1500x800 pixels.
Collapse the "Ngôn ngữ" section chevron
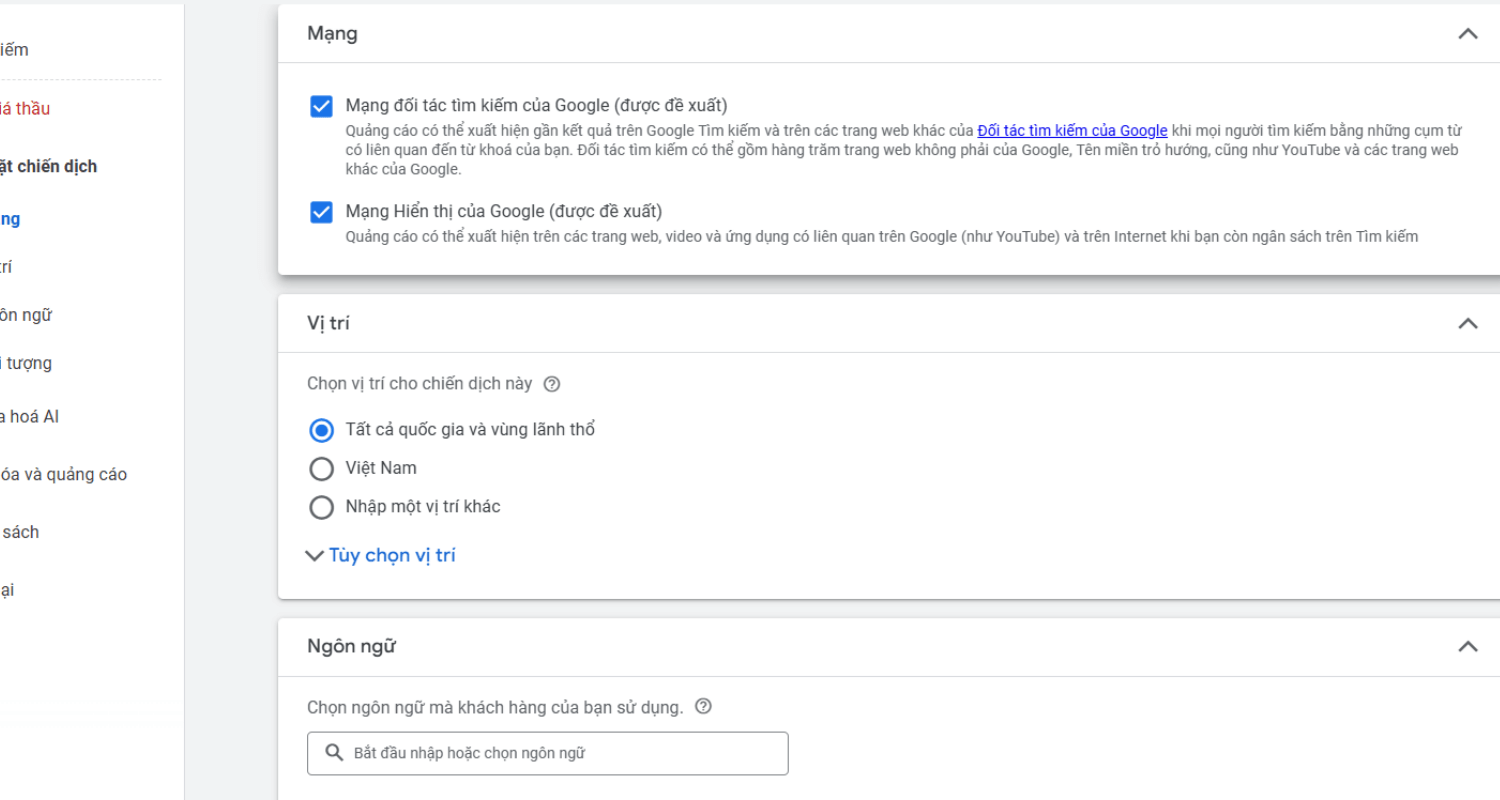[x=1467, y=646]
